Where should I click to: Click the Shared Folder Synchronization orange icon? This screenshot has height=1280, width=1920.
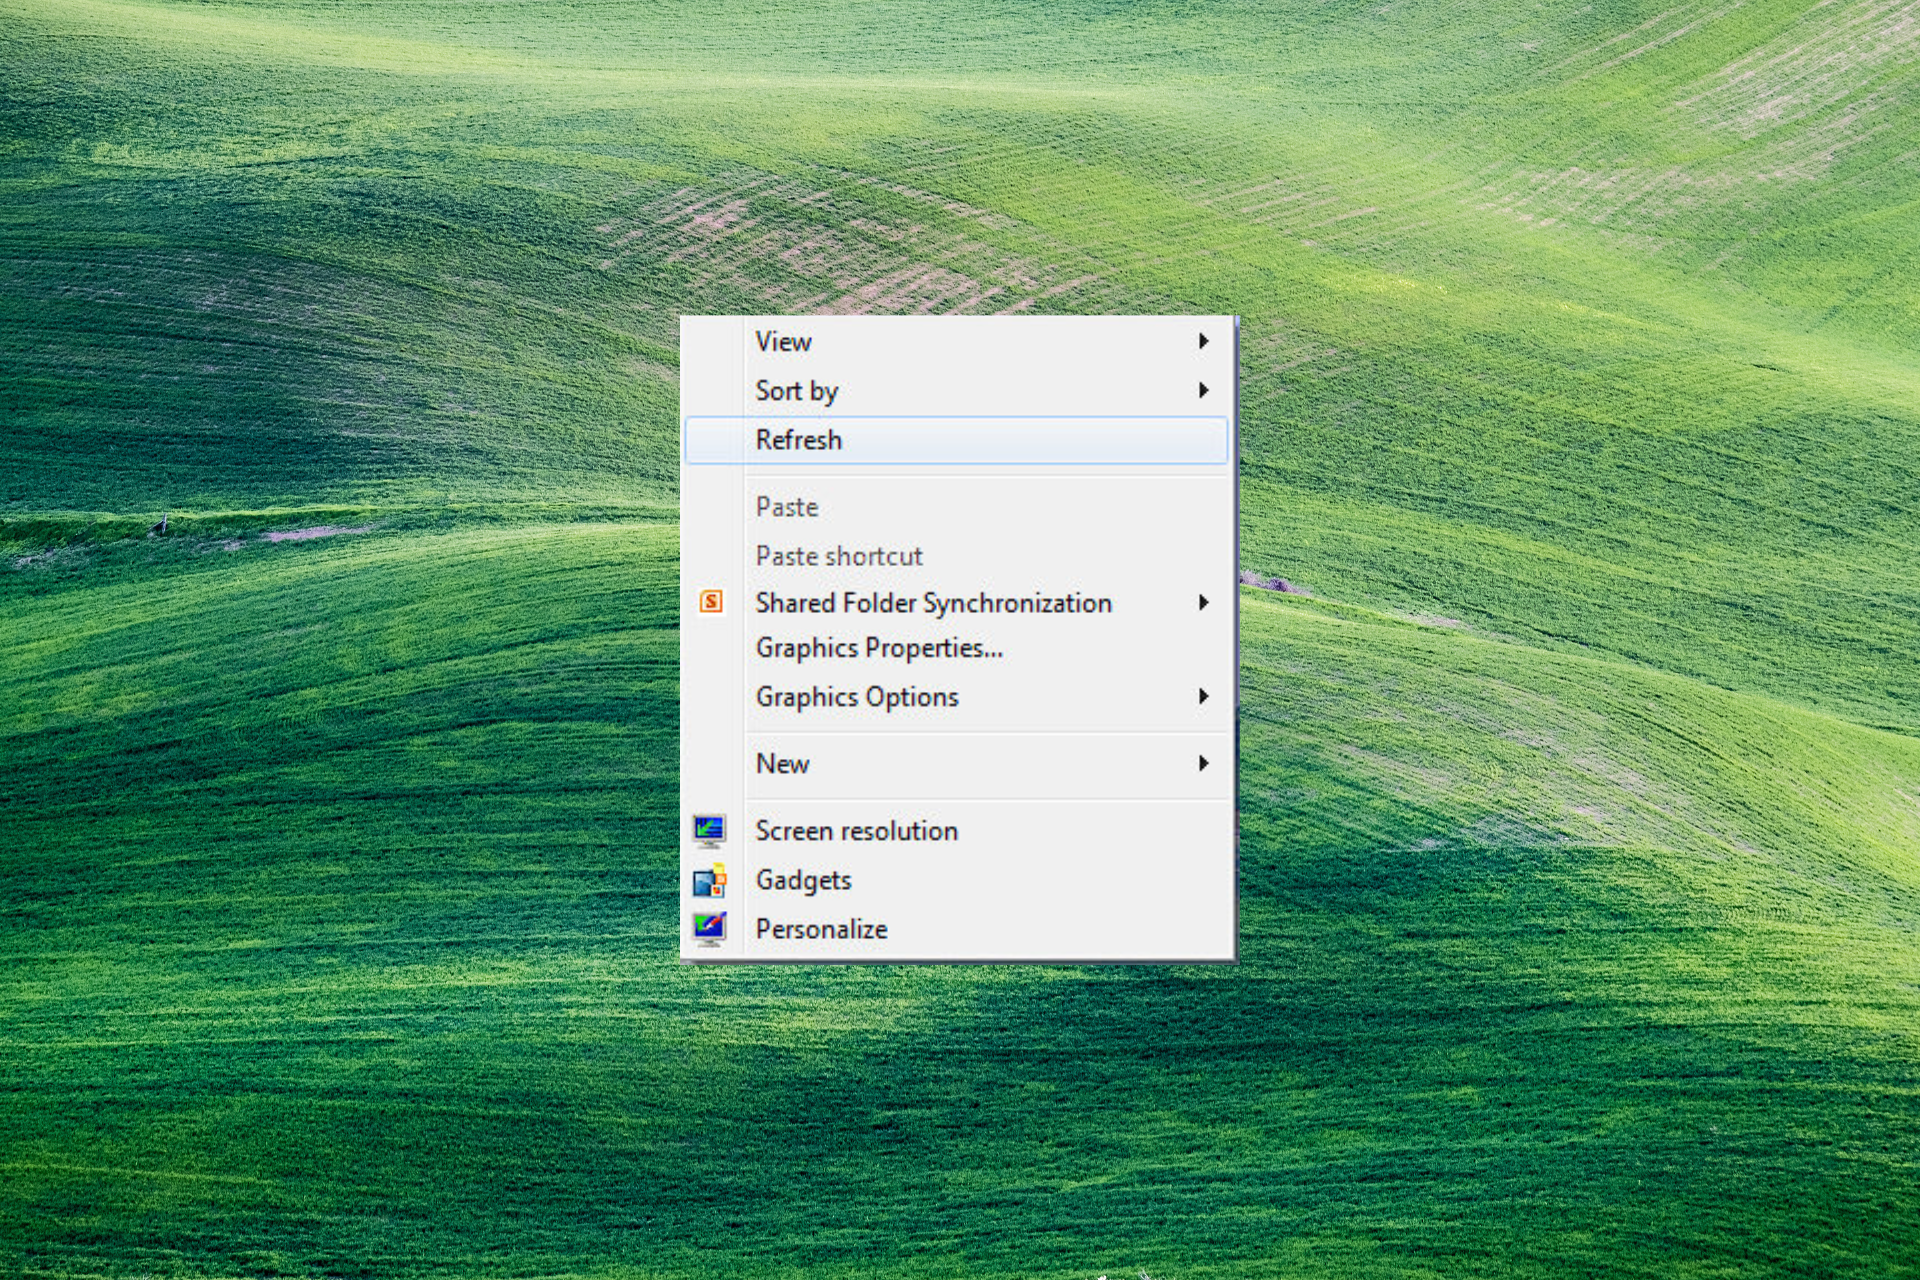pos(711,601)
